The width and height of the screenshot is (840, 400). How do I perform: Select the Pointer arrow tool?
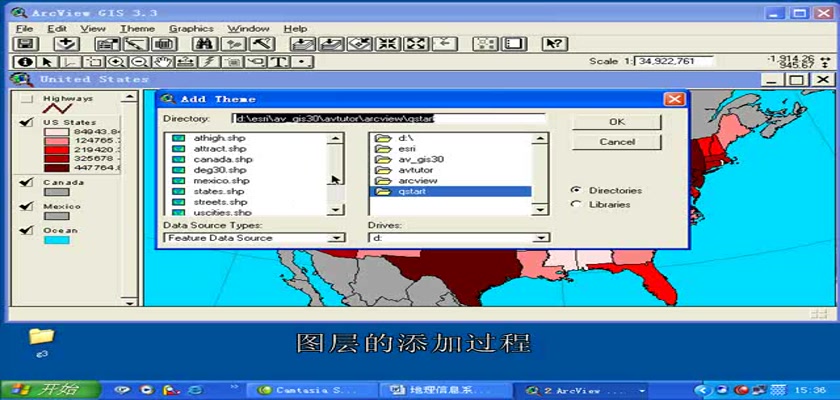click(x=48, y=62)
